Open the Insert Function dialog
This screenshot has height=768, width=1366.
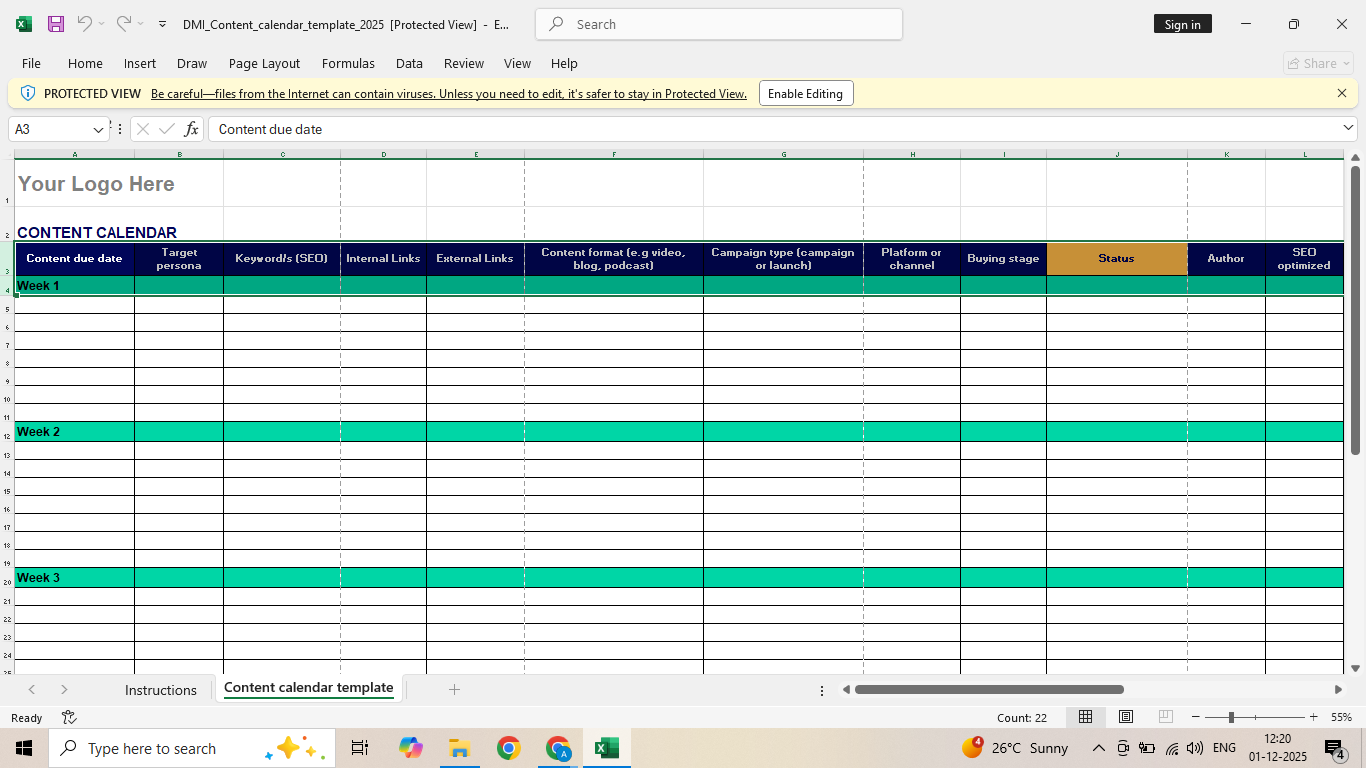click(x=191, y=128)
